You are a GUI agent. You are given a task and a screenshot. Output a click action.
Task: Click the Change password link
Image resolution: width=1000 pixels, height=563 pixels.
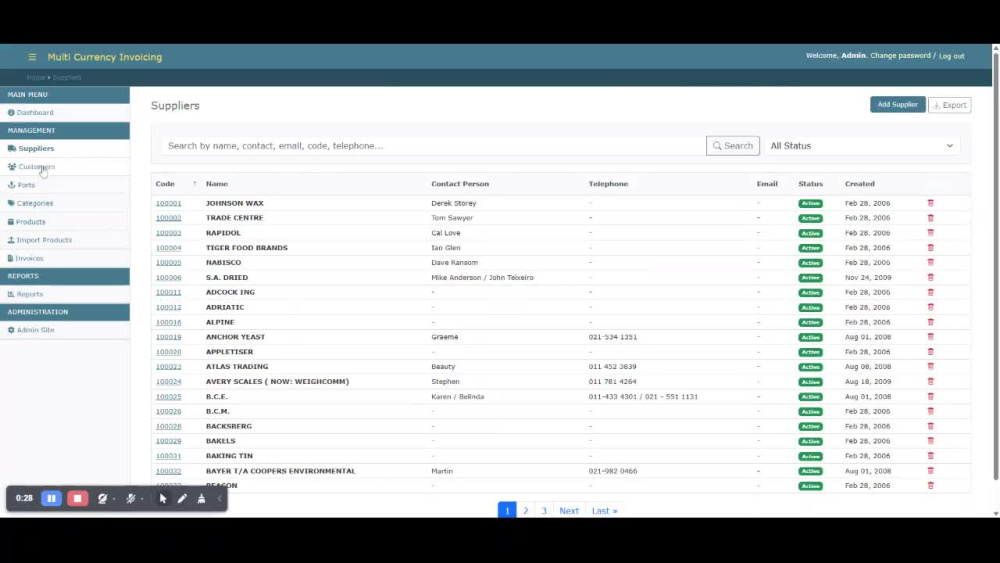pyautogui.click(x=900, y=55)
